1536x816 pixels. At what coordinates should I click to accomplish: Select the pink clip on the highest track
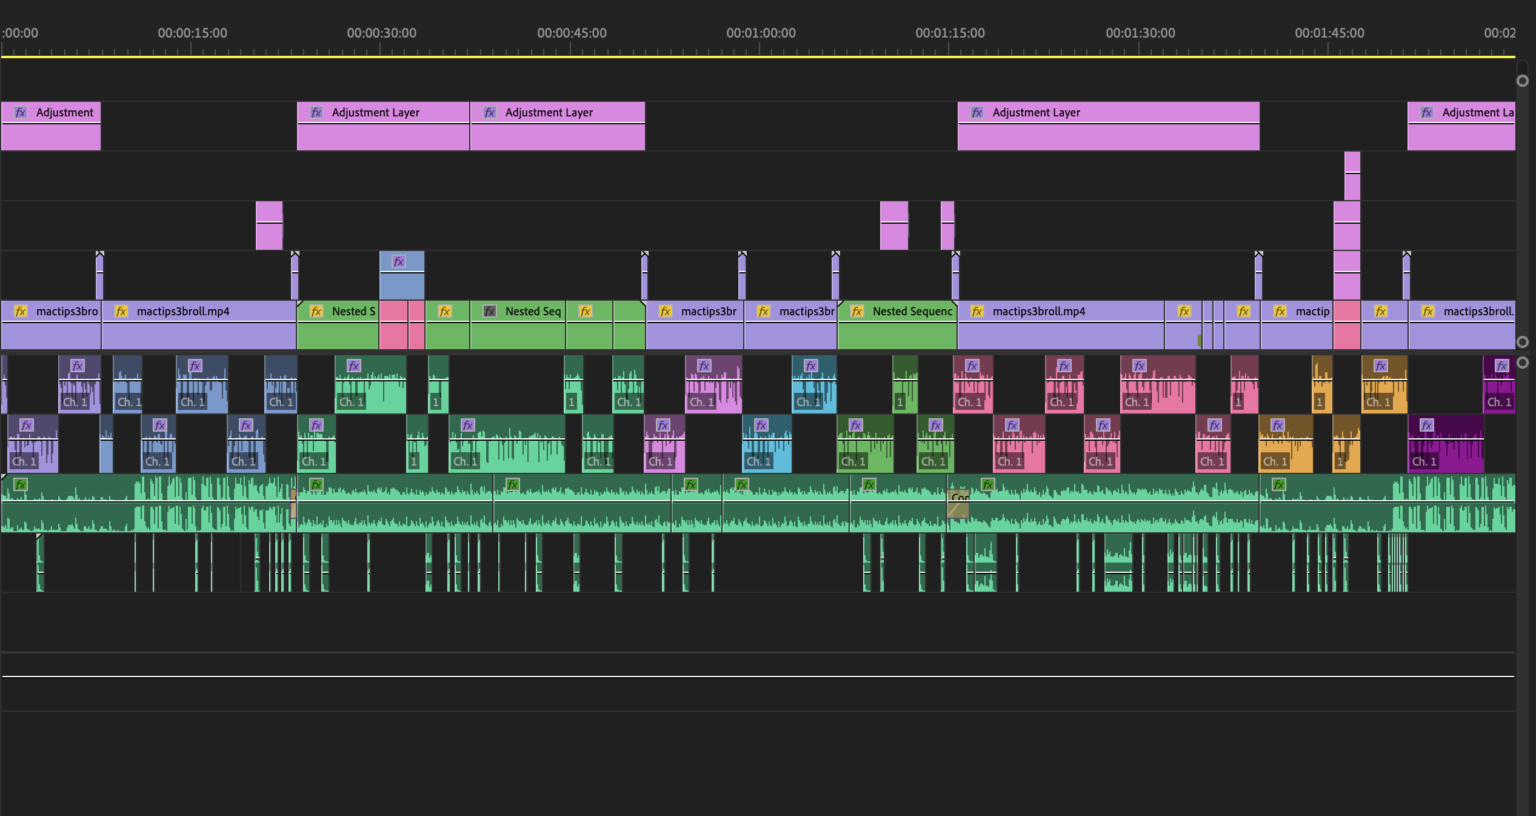coord(1352,175)
